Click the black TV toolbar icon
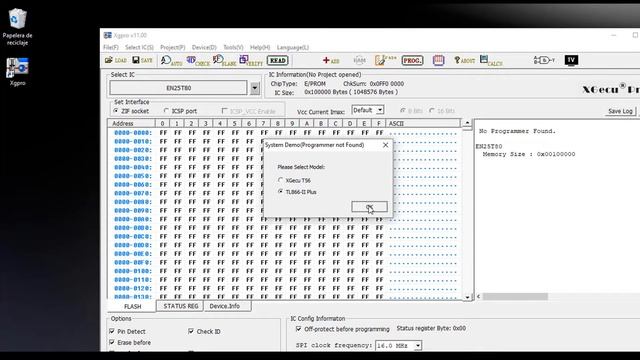640x360 pixels. click(x=571, y=60)
